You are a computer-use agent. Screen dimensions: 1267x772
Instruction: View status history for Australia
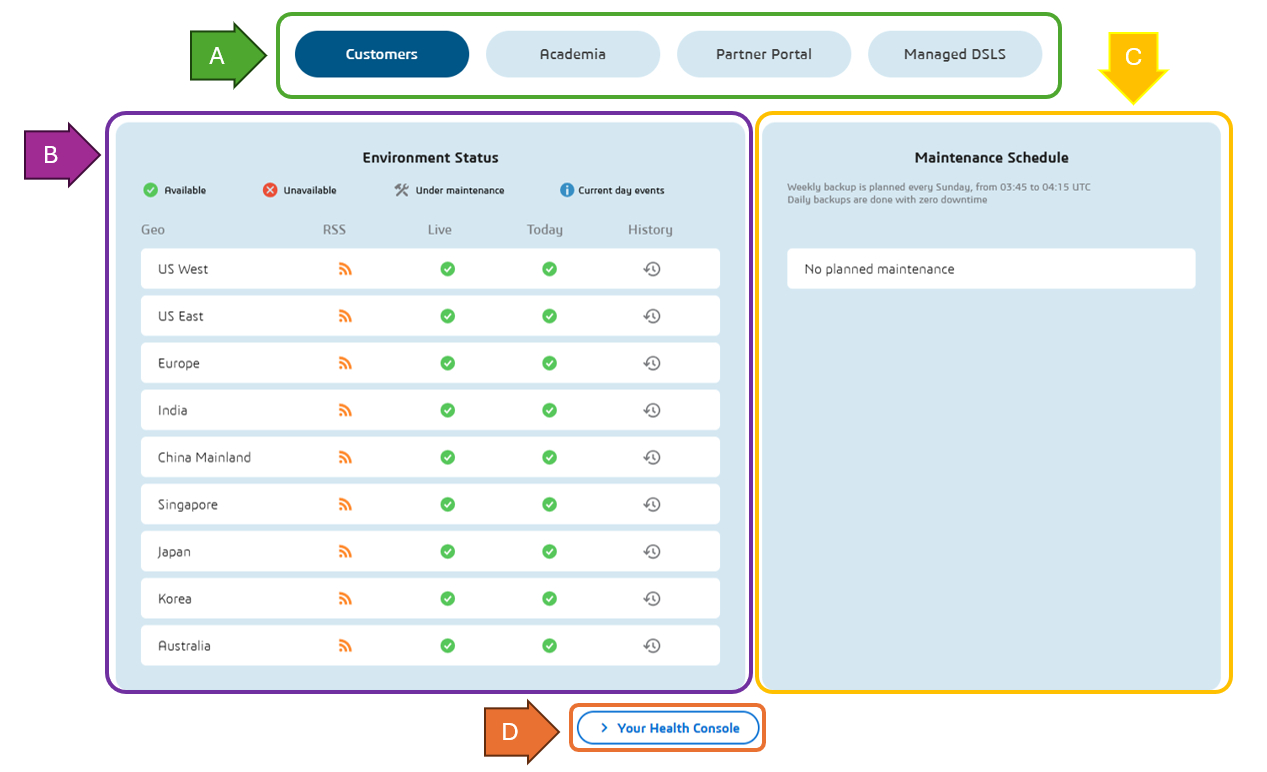[652, 645]
